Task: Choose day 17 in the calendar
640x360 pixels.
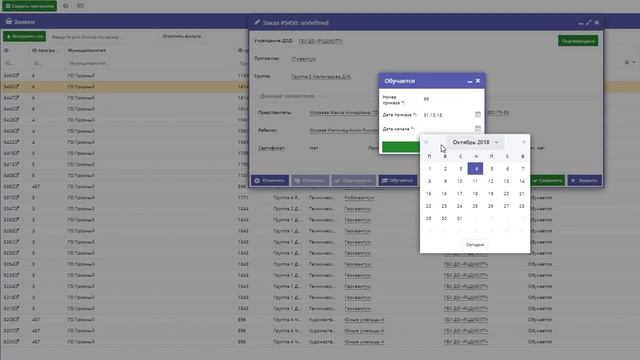Action: coord(460,194)
